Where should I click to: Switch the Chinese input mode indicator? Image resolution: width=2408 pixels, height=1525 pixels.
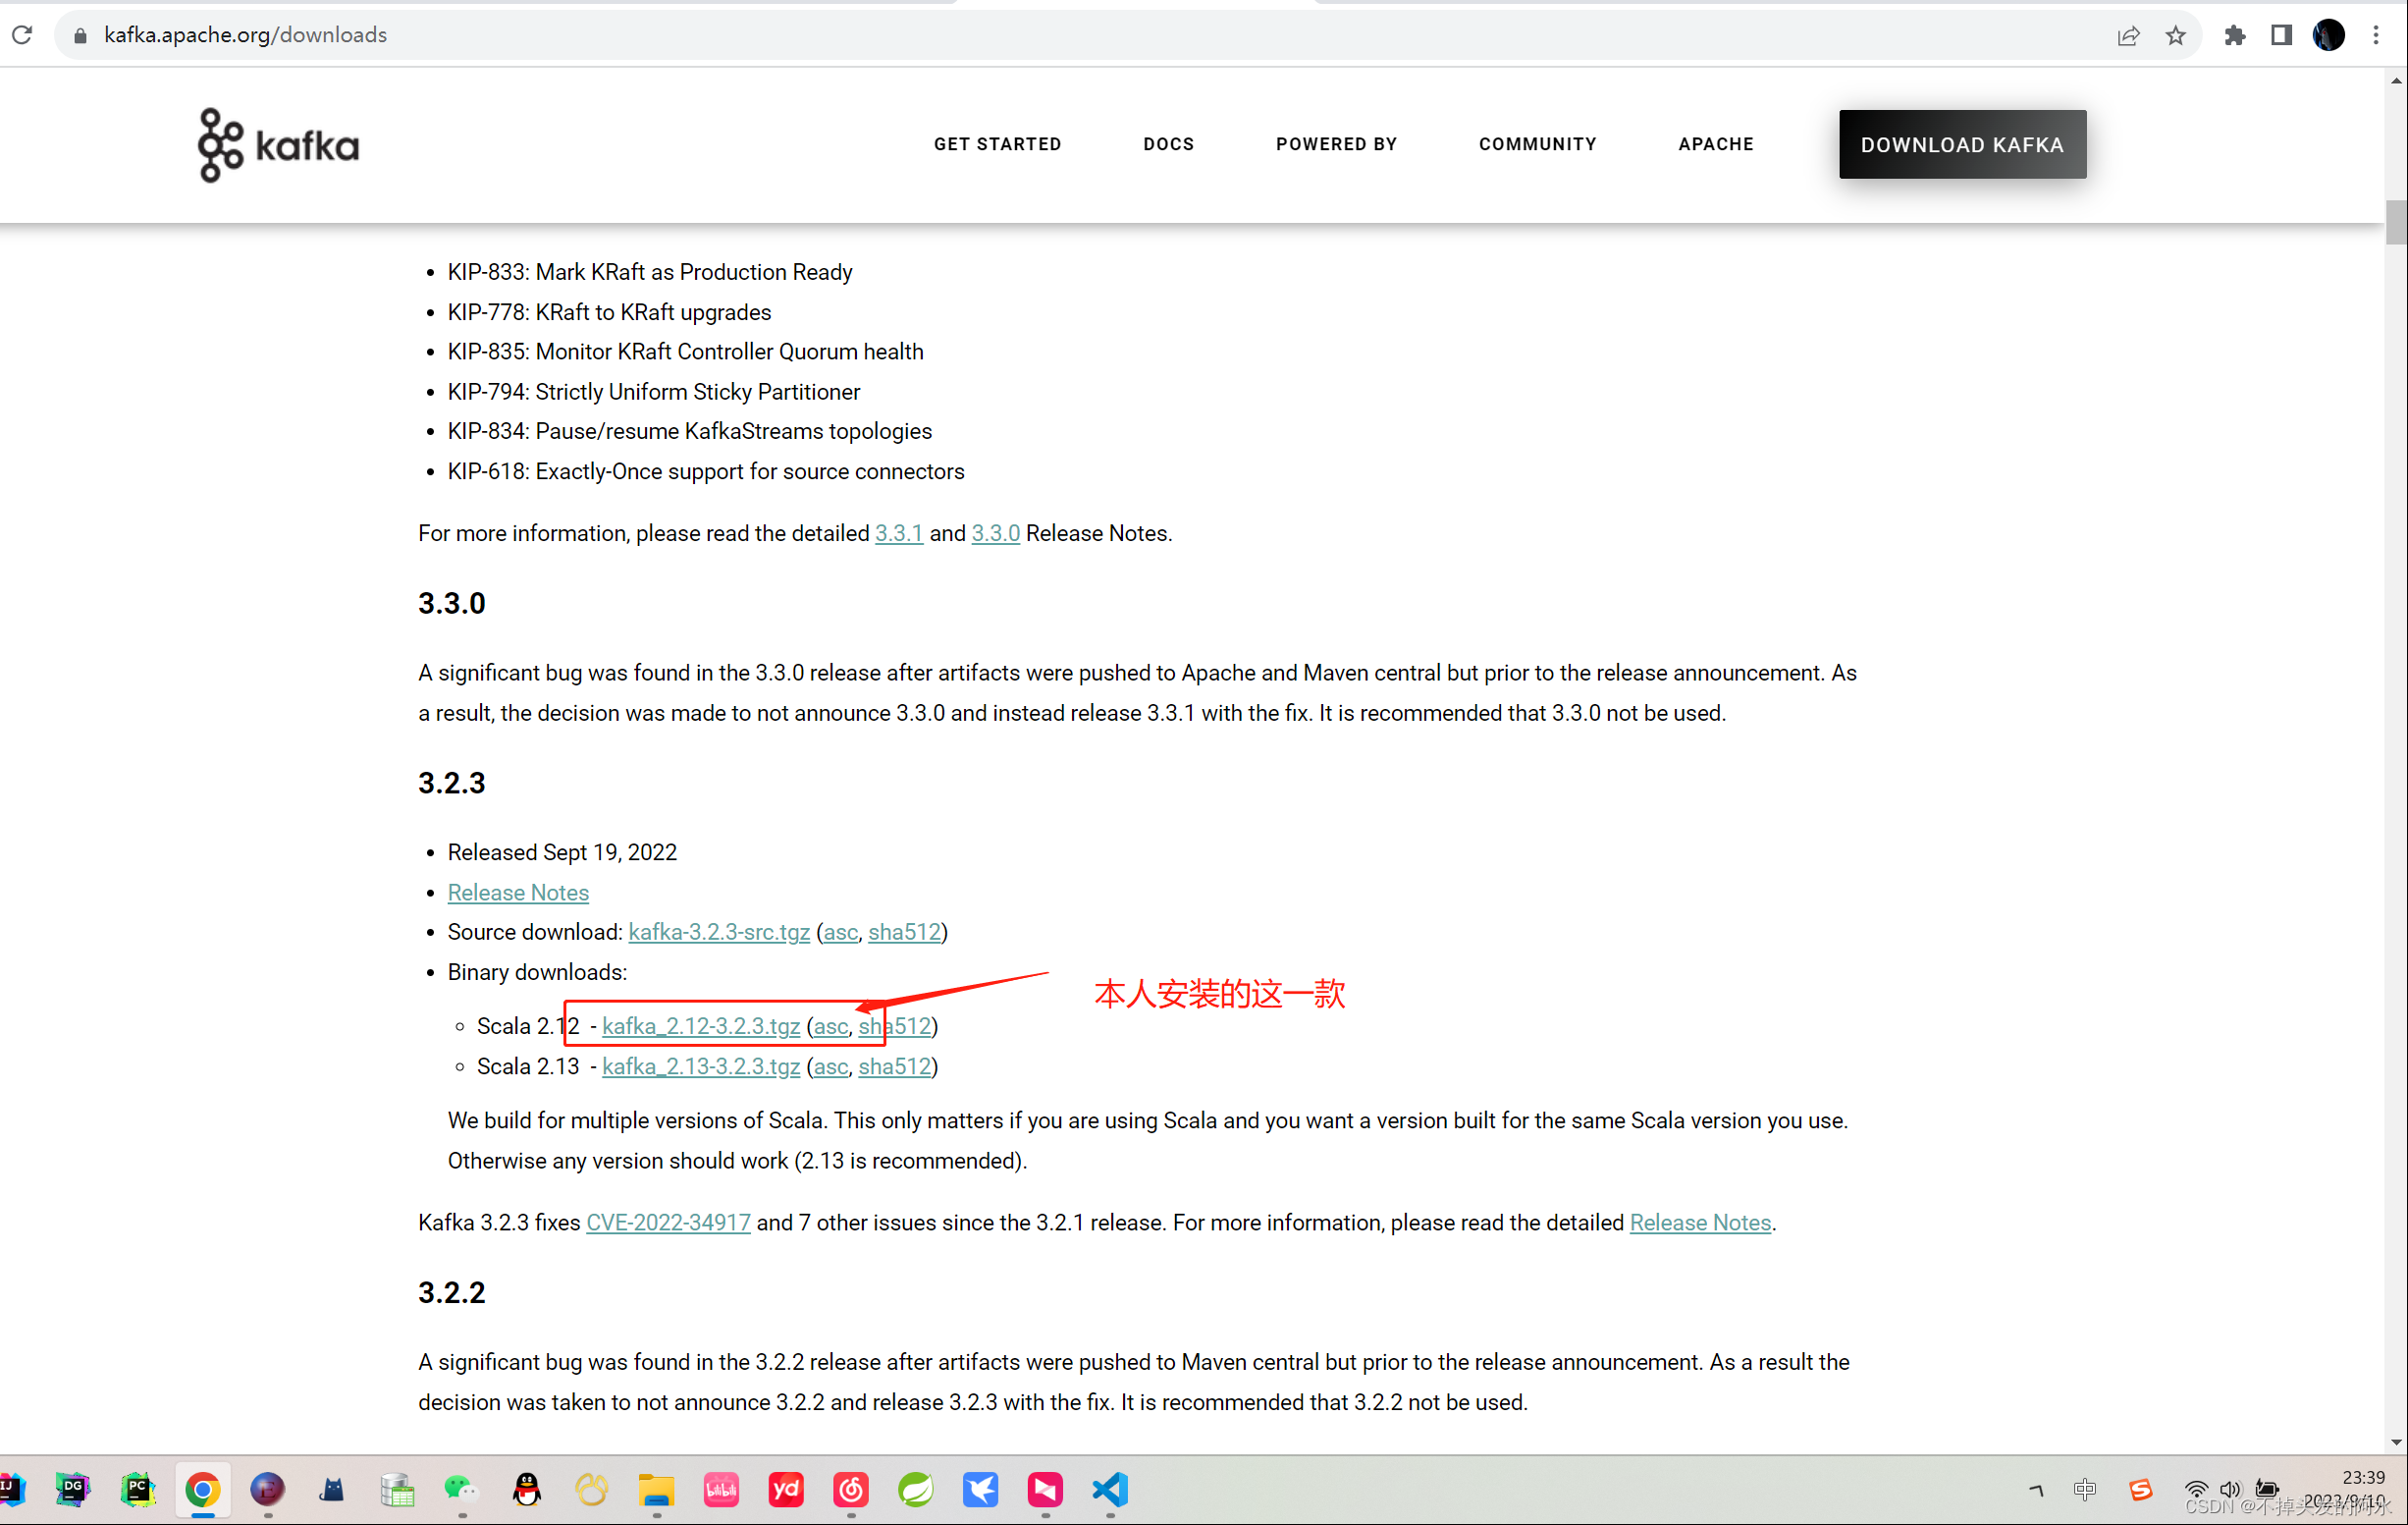[x=2085, y=1489]
